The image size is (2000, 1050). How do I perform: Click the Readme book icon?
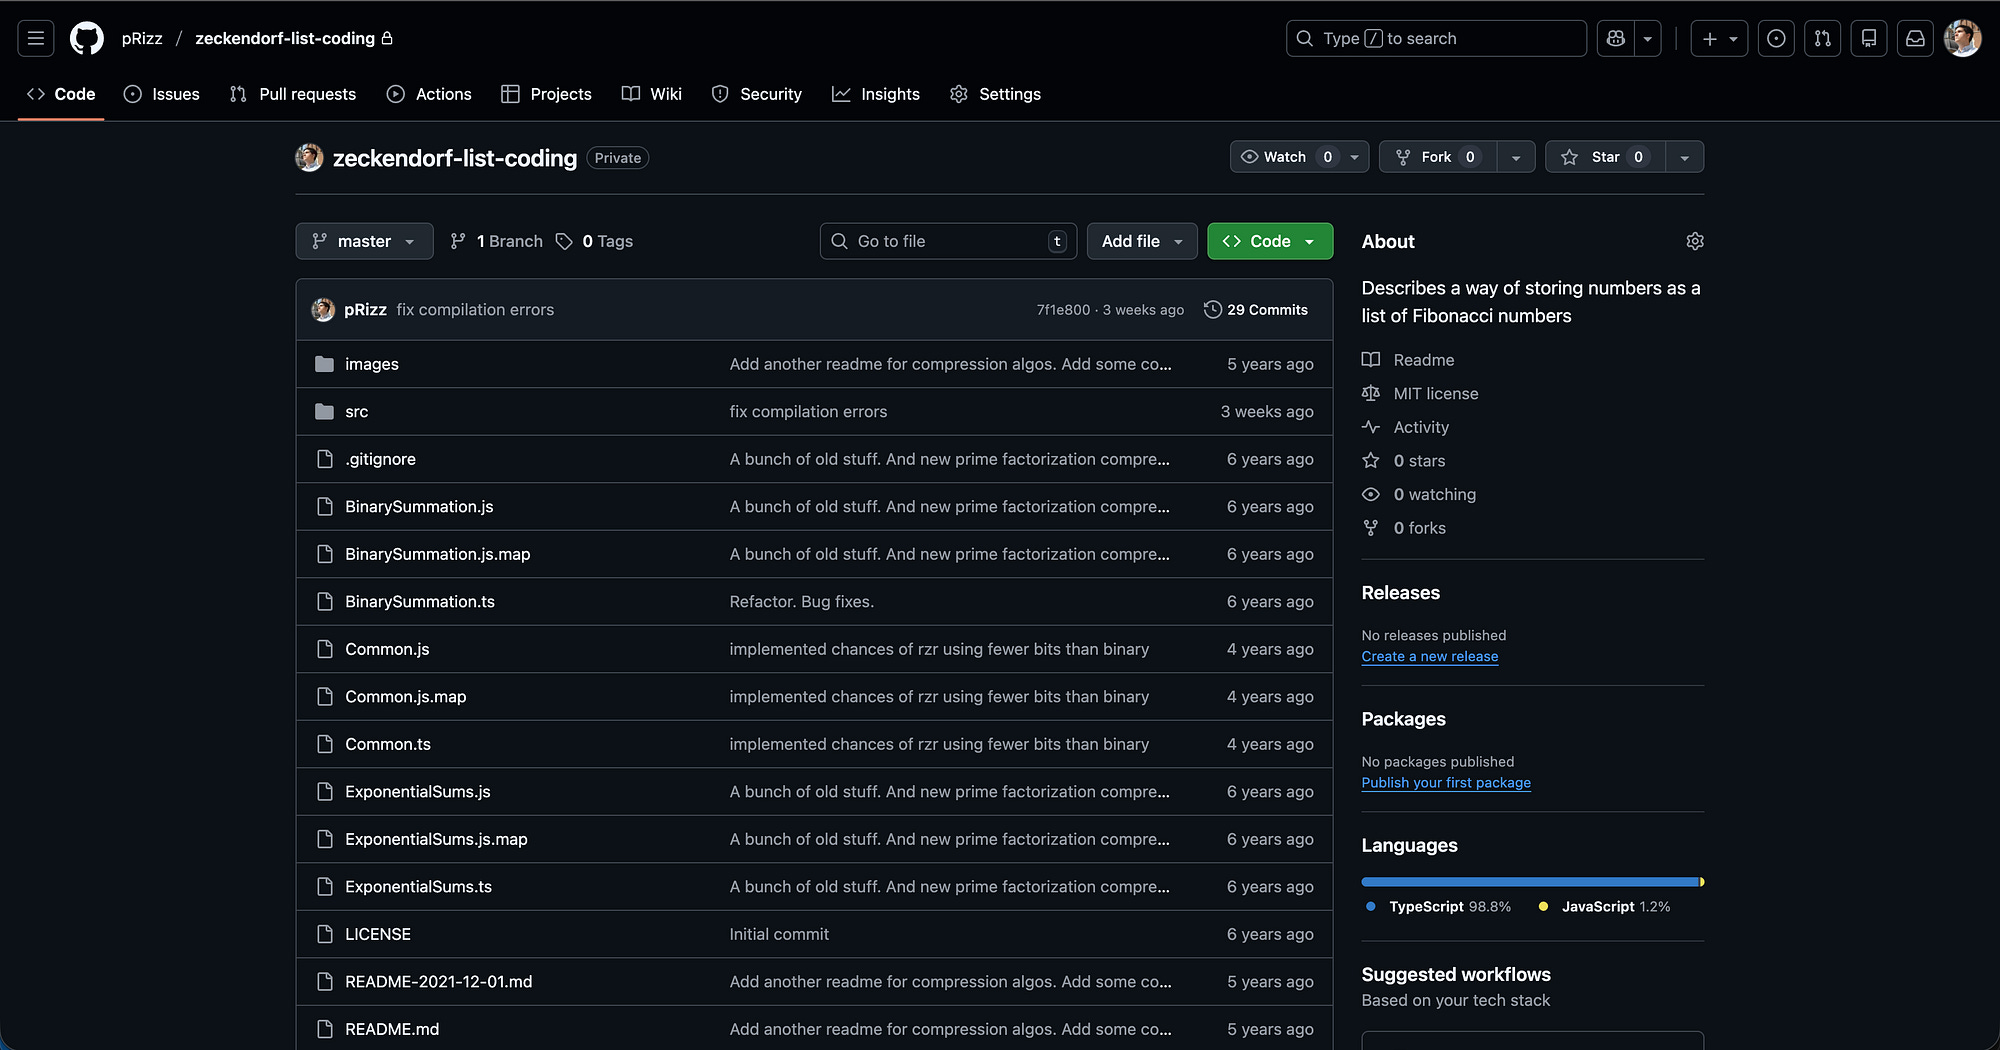(x=1371, y=360)
